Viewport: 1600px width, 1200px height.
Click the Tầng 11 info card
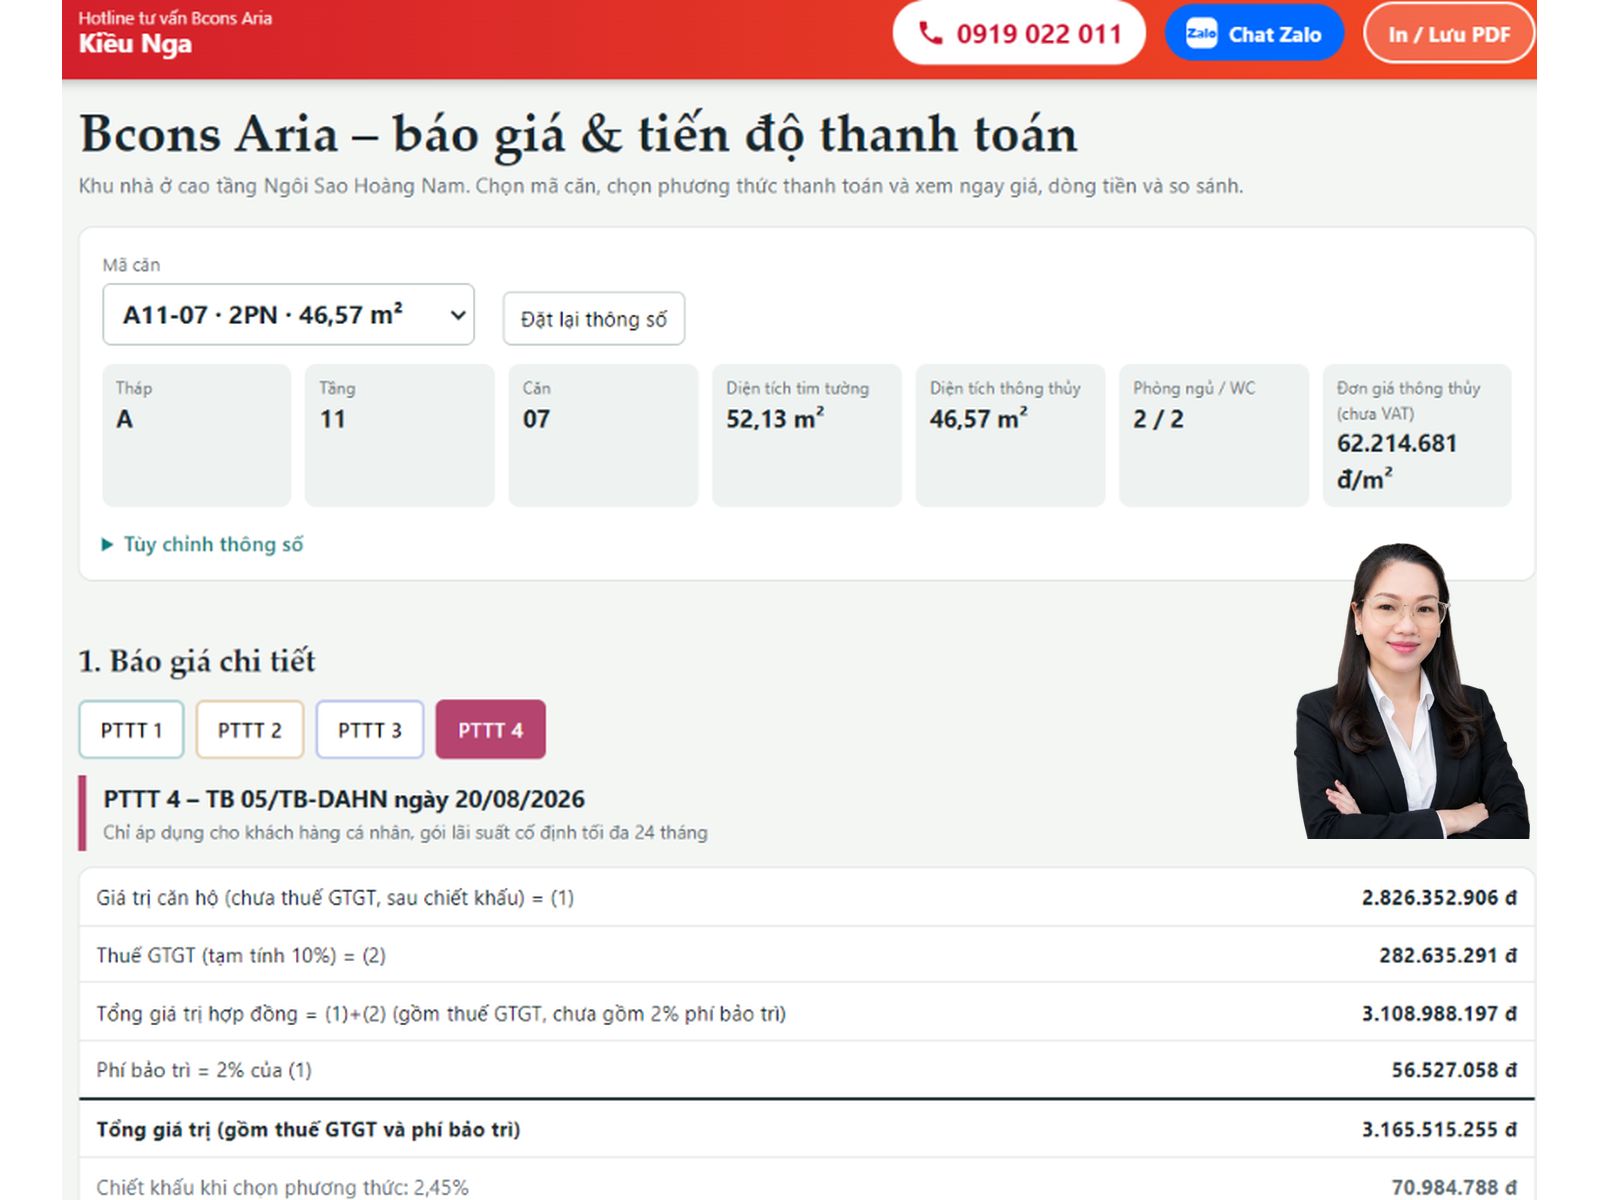click(400, 435)
